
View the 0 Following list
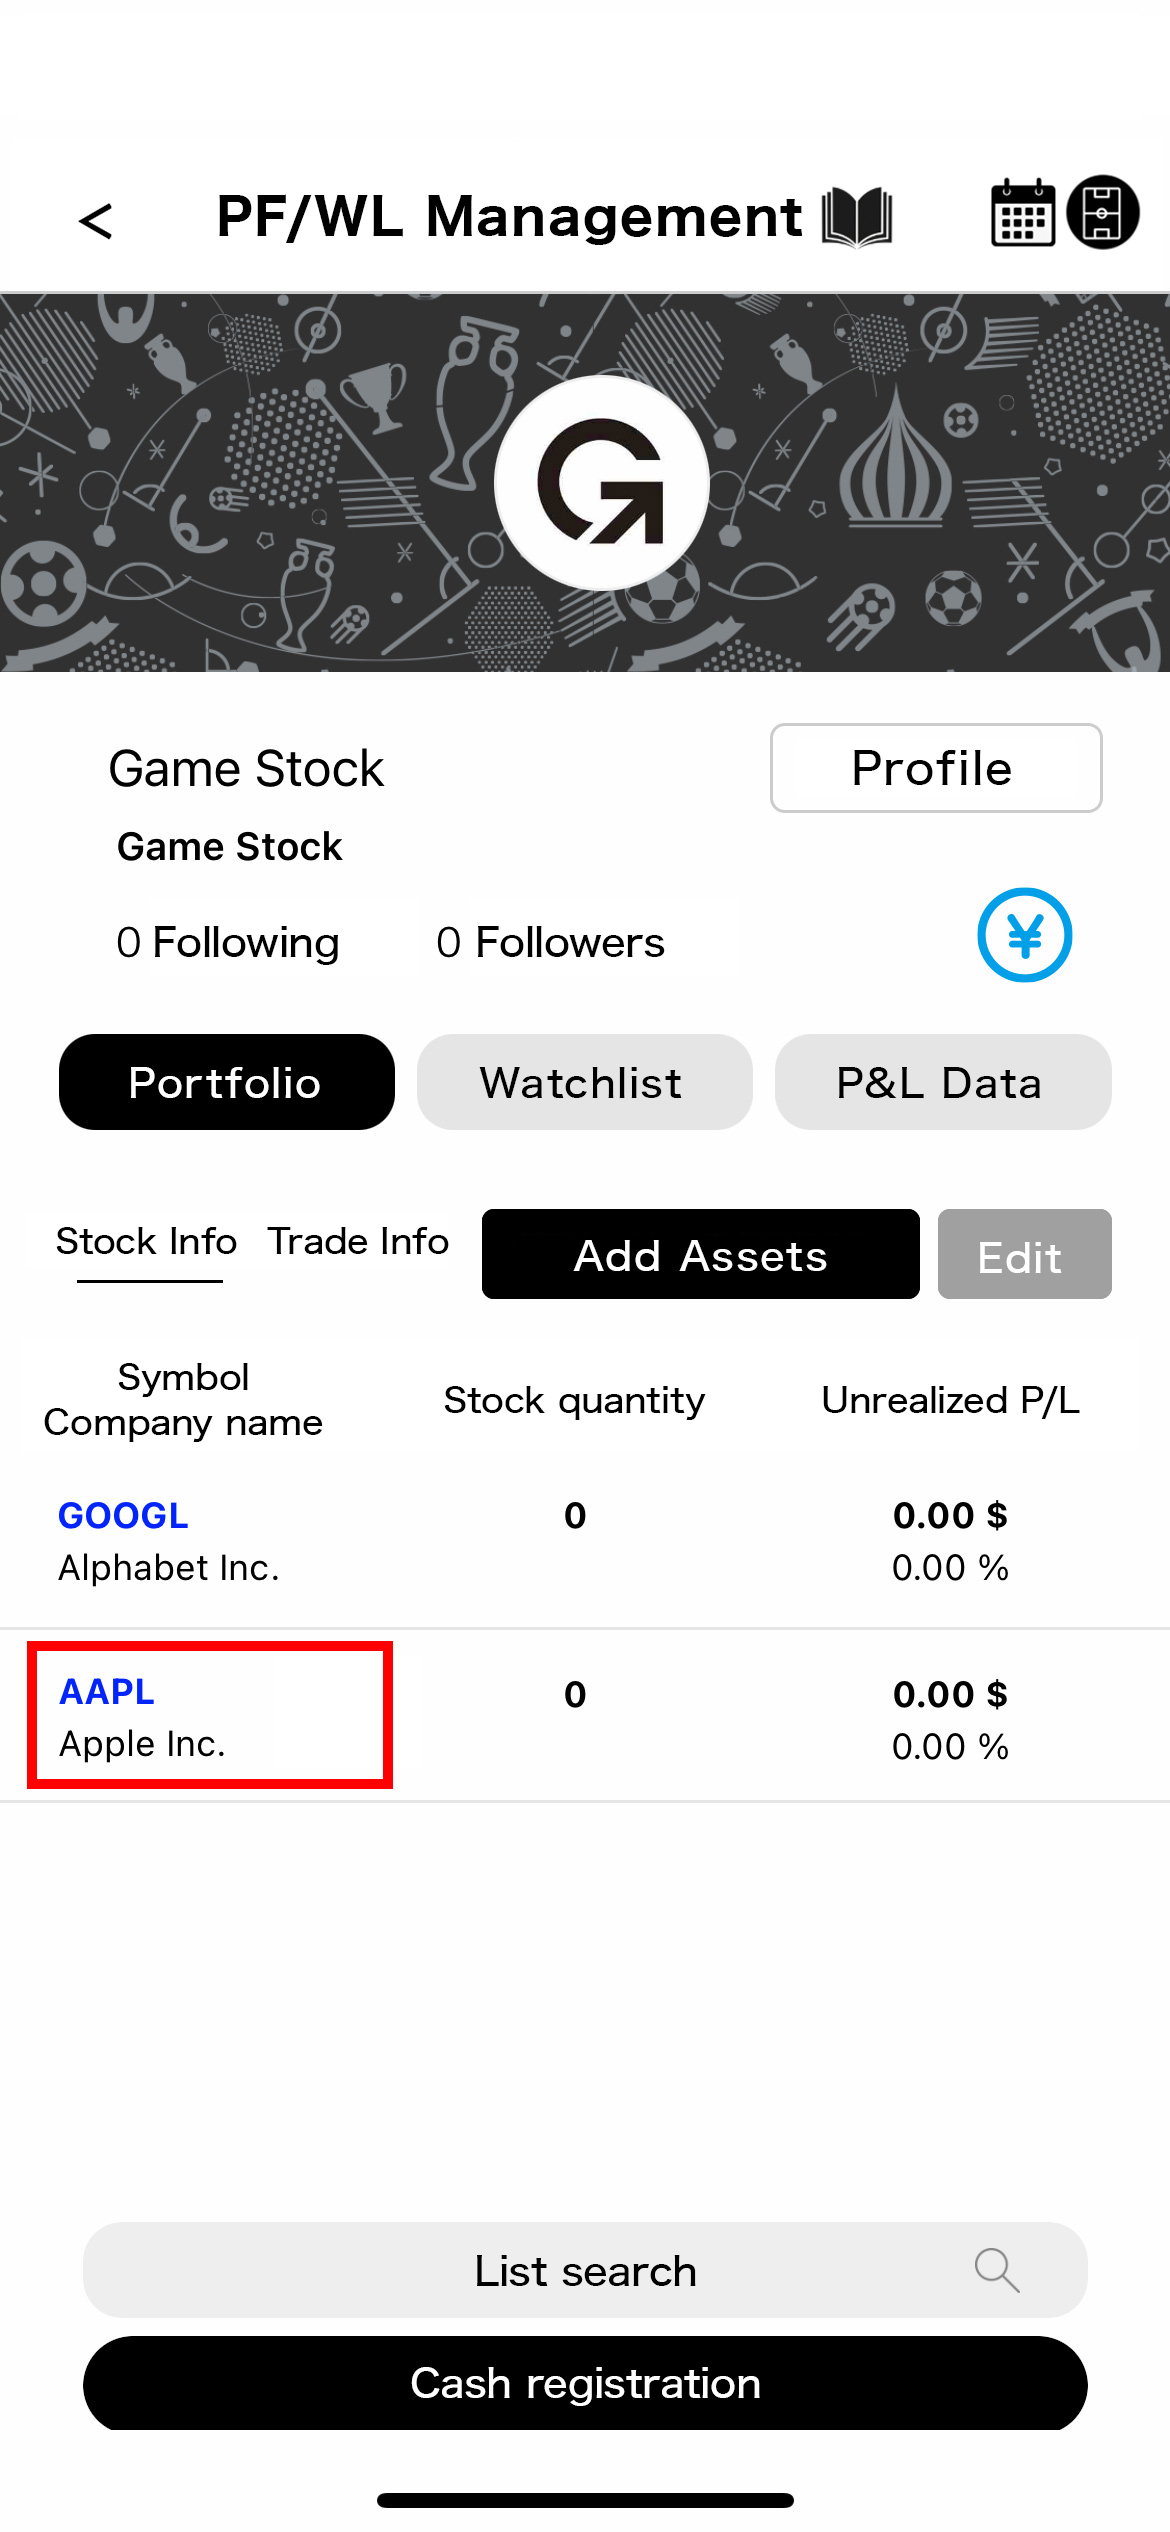(x=228, y=942)
